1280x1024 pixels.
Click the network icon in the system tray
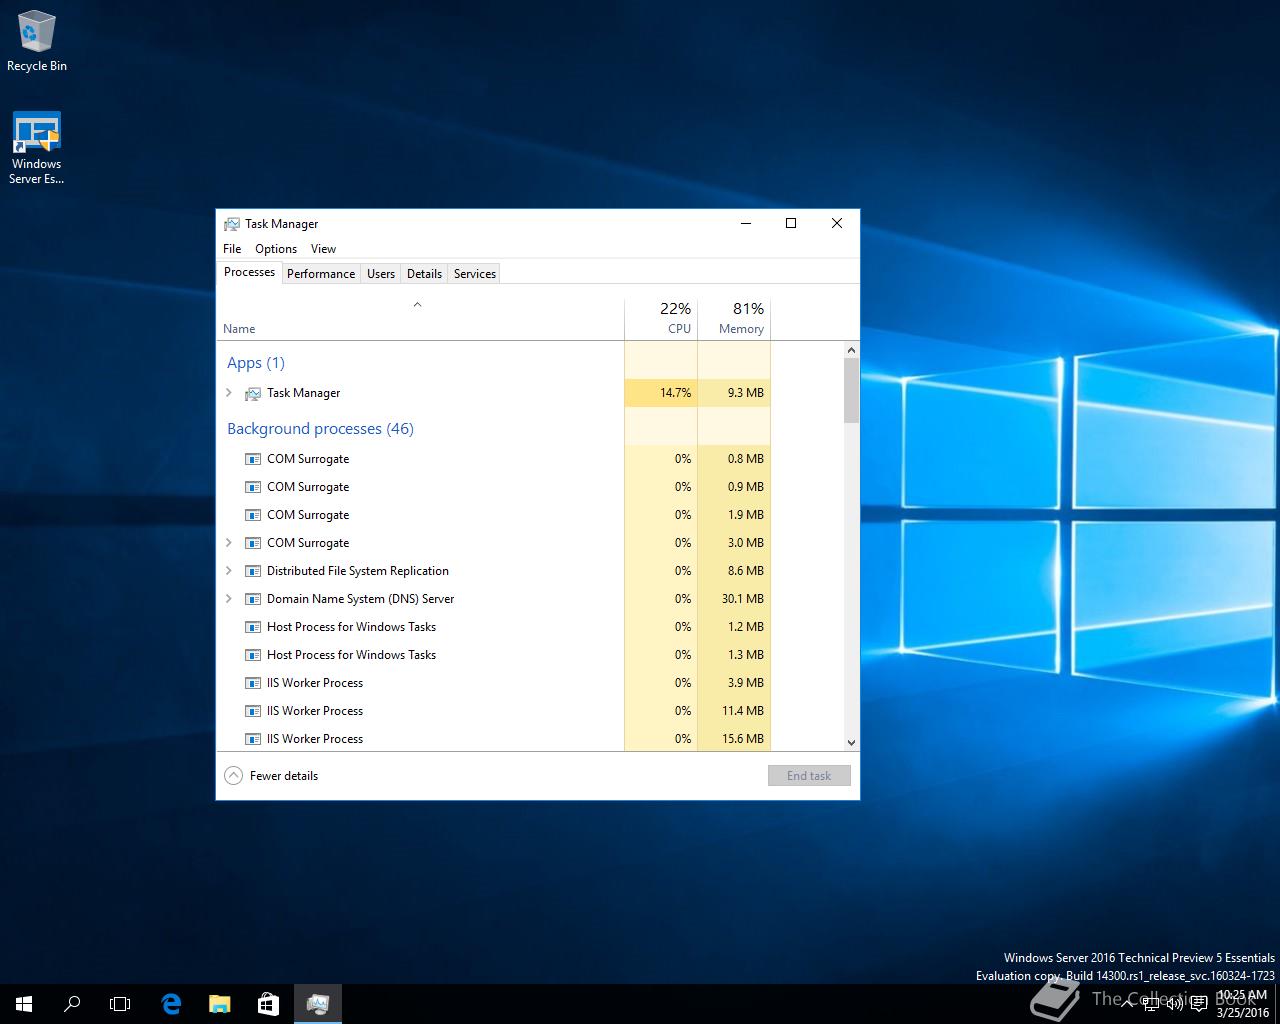(x=1152, y=1004)
